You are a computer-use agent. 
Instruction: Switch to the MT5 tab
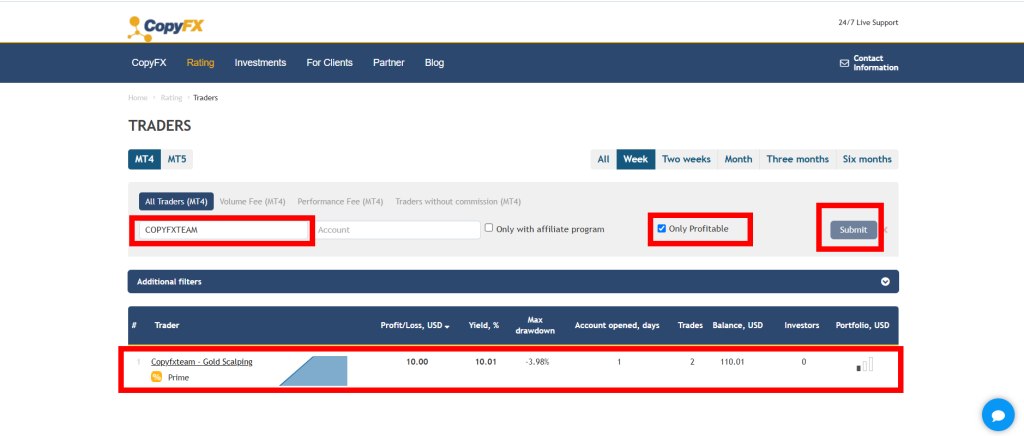pos(177,159)
